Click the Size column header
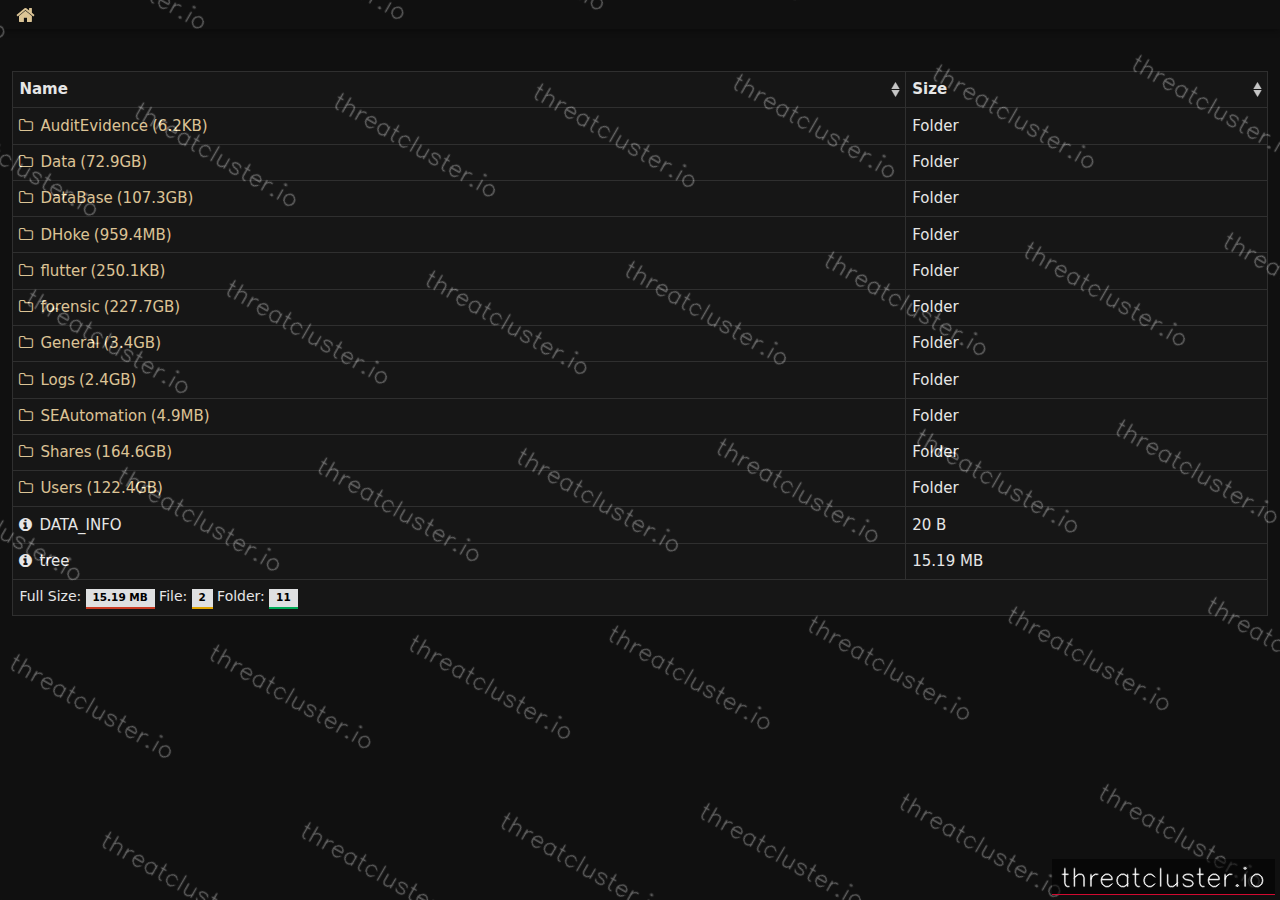 pos(1087,89)
